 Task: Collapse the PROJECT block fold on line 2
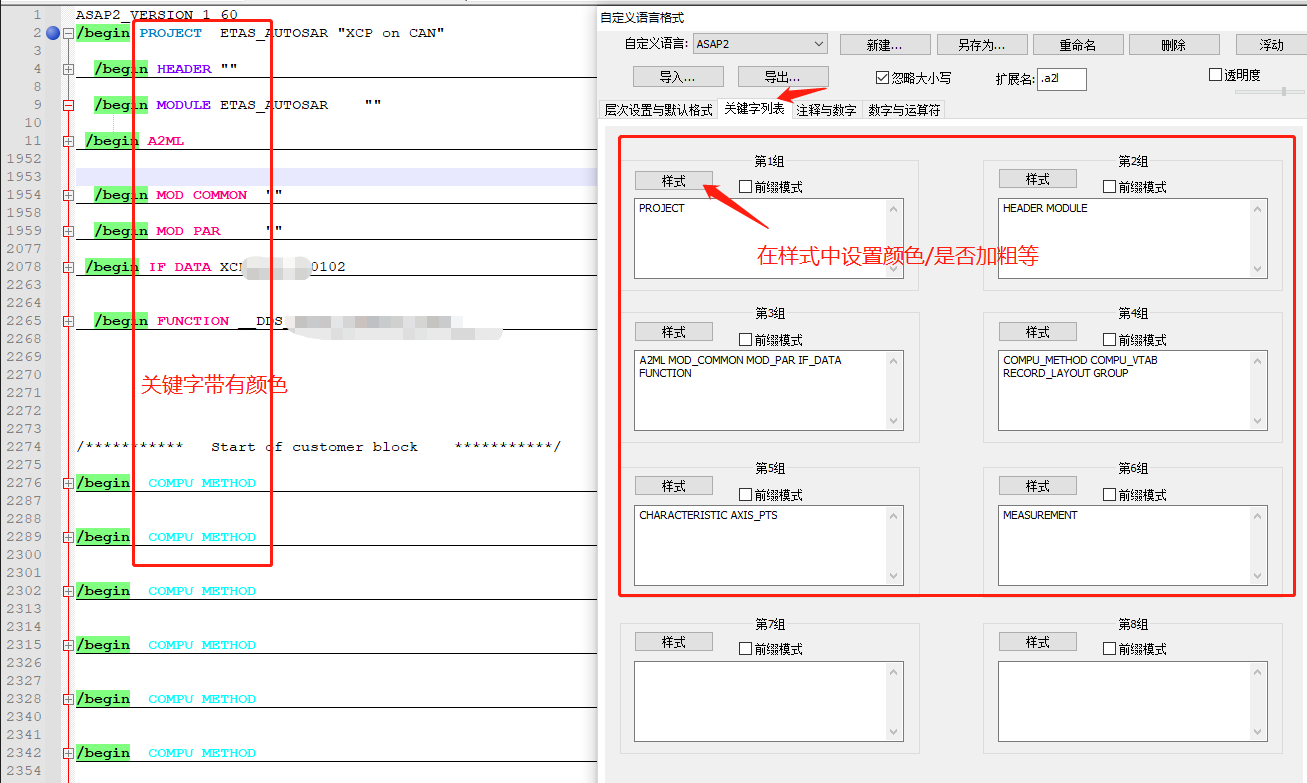click(68, 33)
